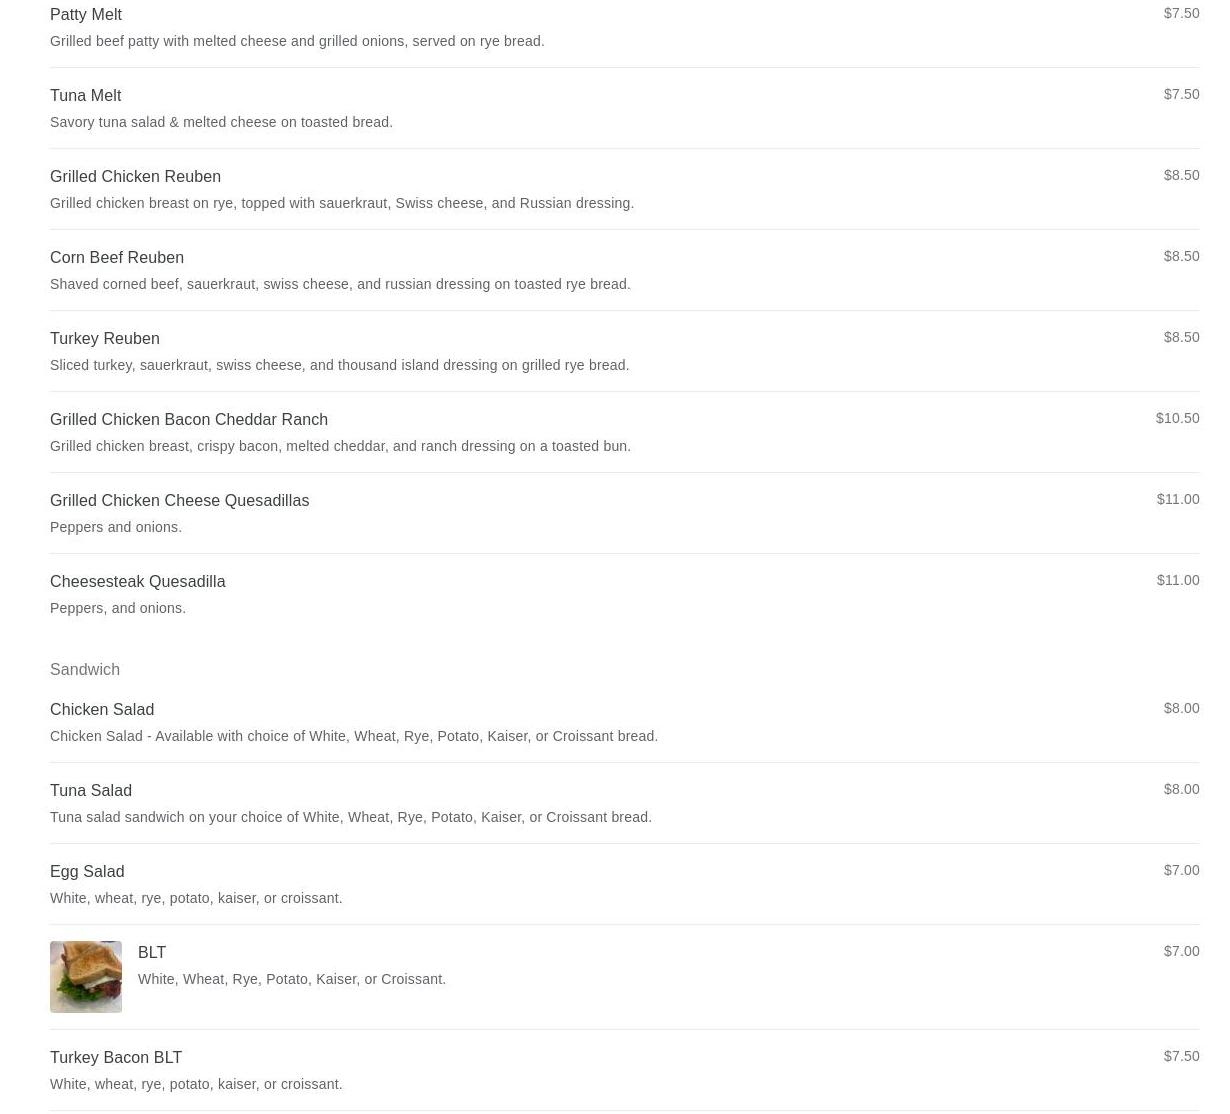Click the Chicken Salad bread choice description
The image size is (1230, 1114).
pos(354,736)
